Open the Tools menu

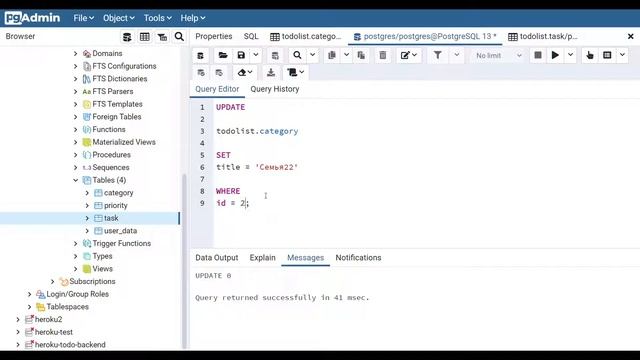click(157, 18)
